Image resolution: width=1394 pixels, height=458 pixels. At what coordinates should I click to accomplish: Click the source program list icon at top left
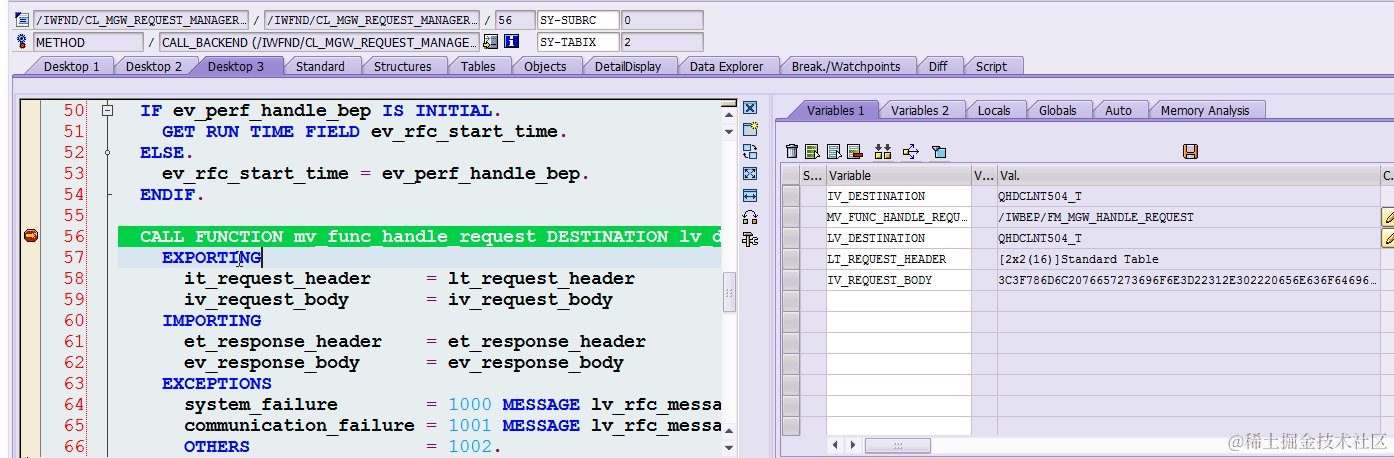(x=23, y=20)
